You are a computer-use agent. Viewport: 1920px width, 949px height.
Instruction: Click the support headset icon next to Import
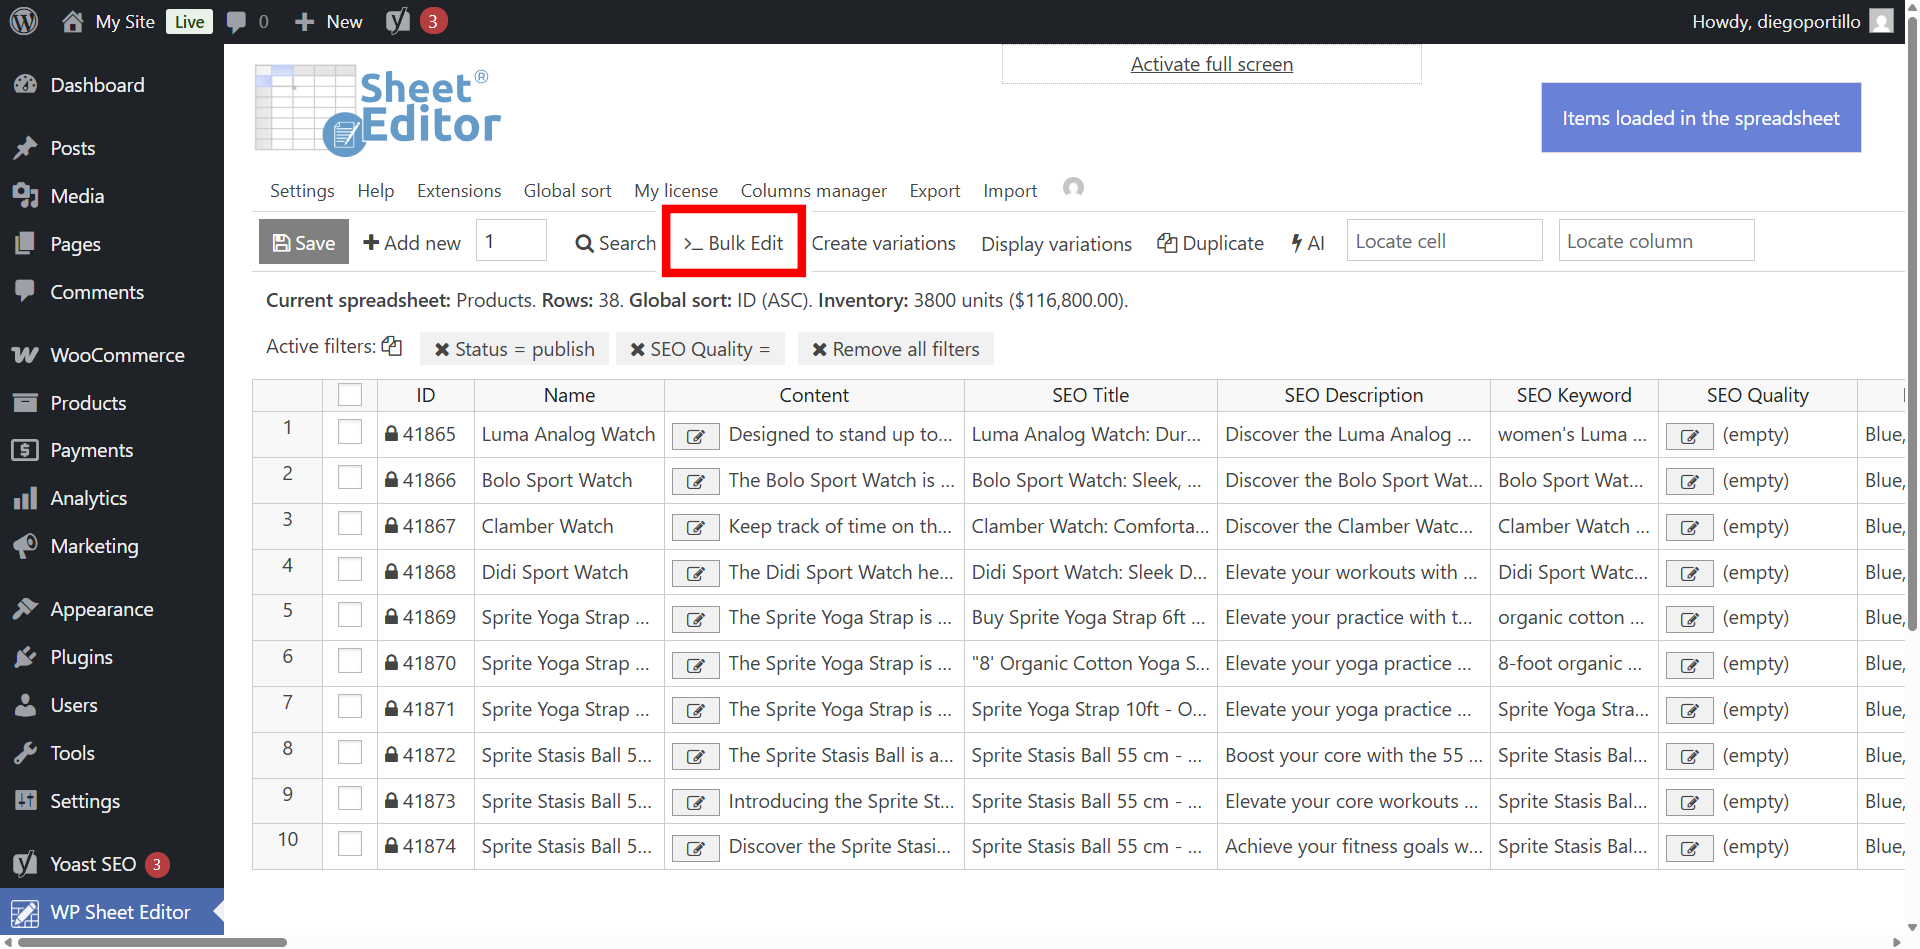pos(1073,188)
